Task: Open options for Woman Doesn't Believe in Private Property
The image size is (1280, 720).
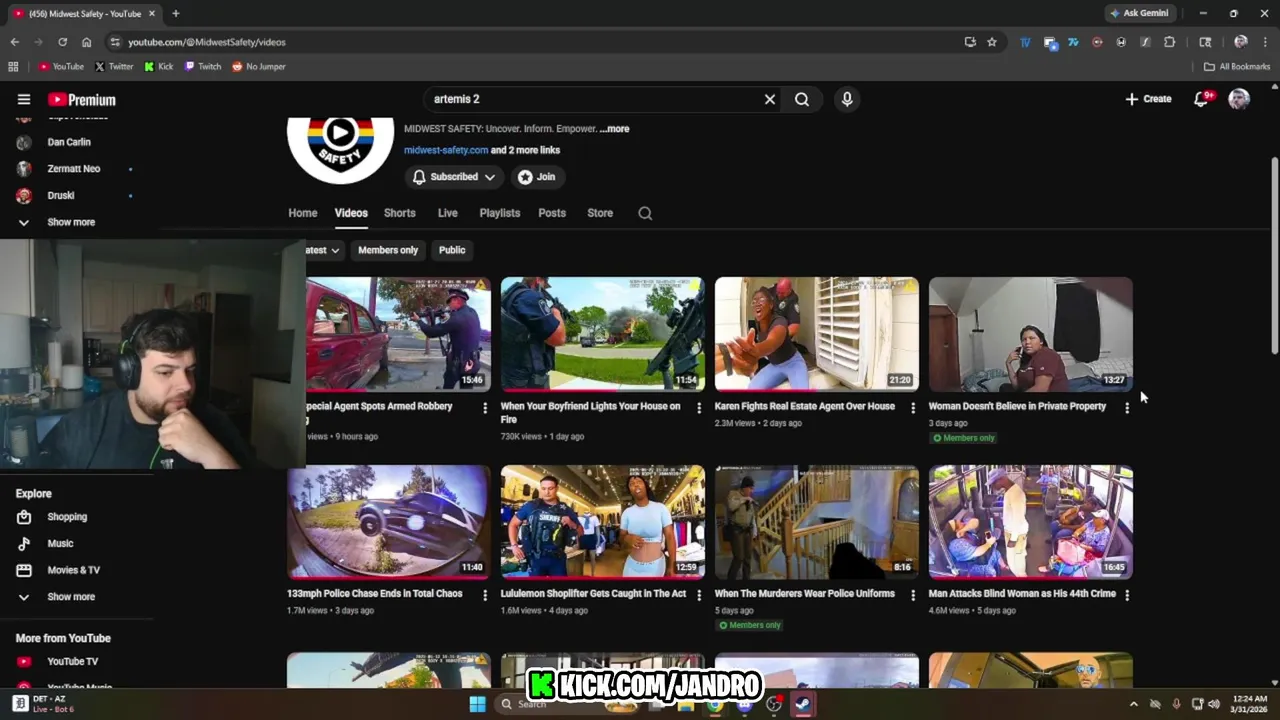Action: 1127,408
